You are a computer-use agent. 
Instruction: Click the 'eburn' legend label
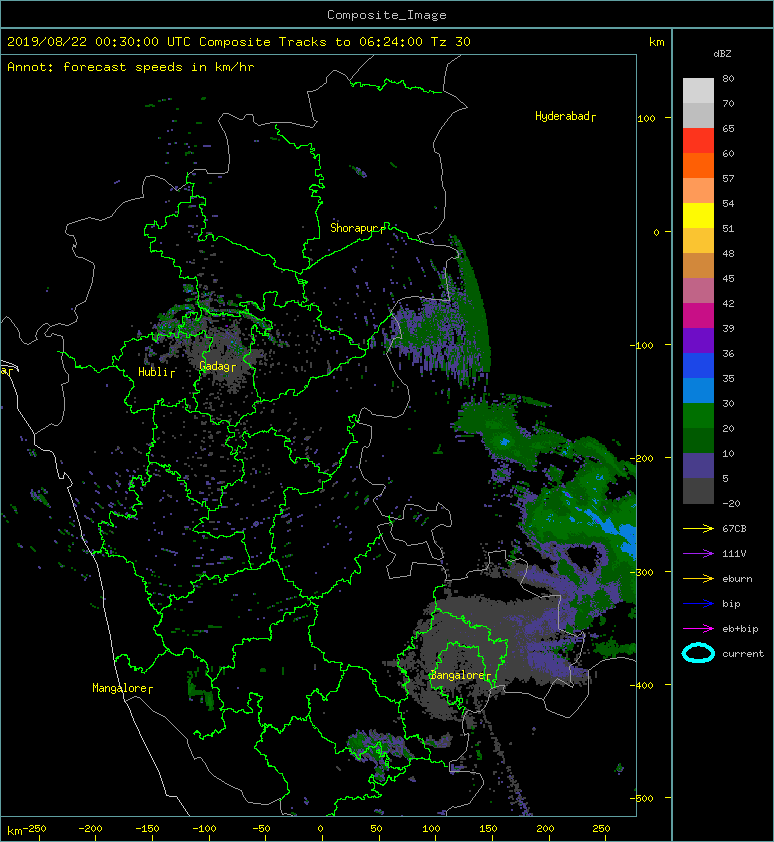[x=737, y=578]
